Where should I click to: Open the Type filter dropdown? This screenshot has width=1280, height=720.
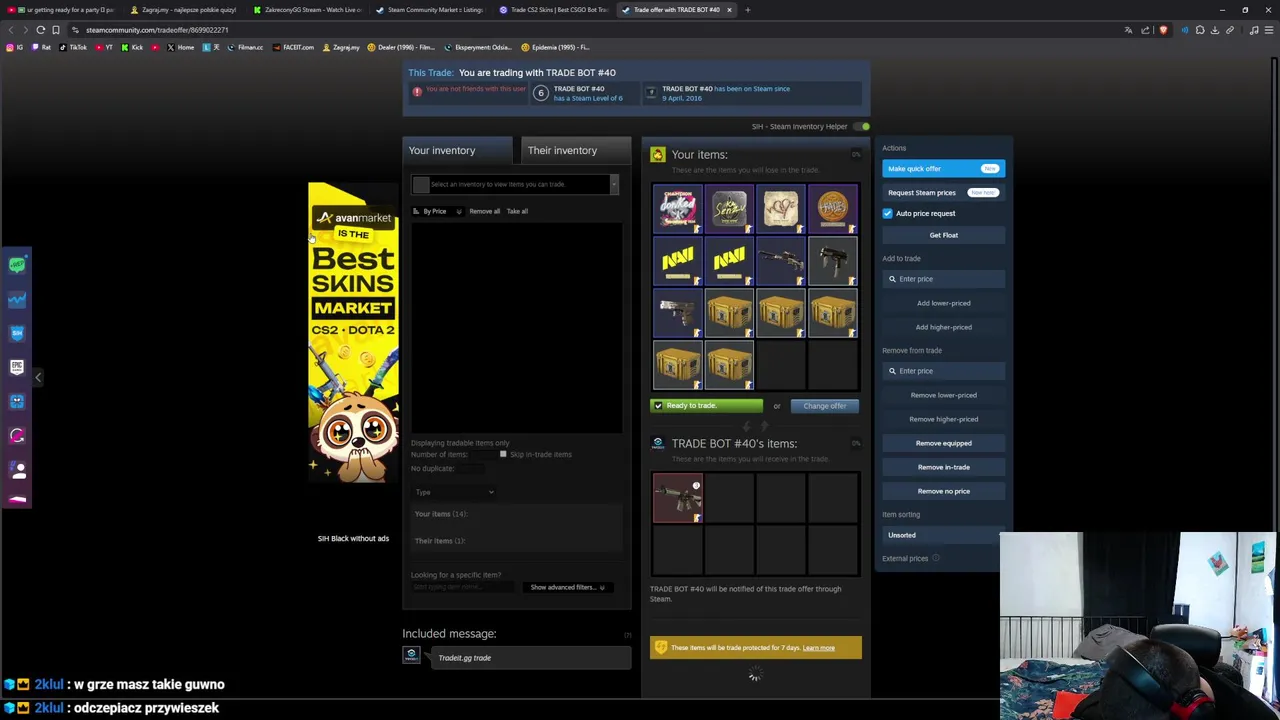(x=454, y=493)
